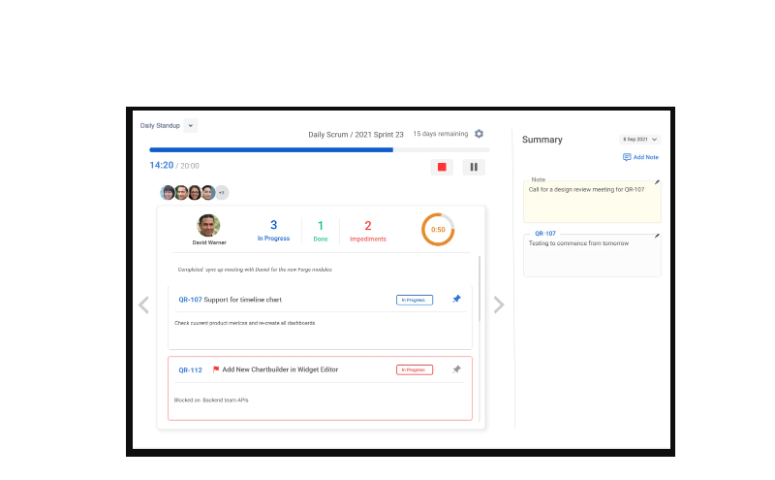This screenshot has width=775, height=480.
Task: Toggle the gray pin on QR-112 card
Action: [457, 369]
